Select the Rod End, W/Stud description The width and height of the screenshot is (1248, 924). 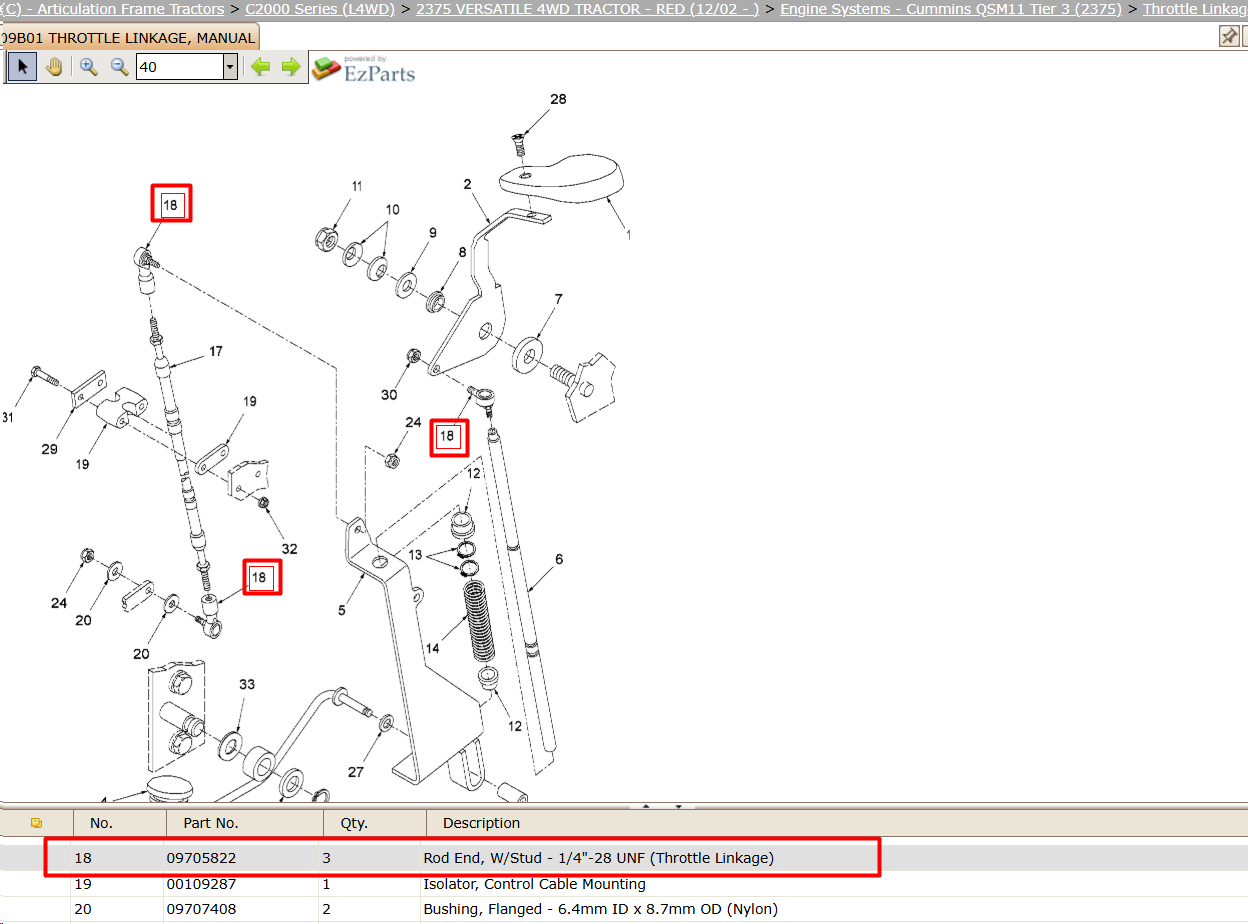(598, 858)
